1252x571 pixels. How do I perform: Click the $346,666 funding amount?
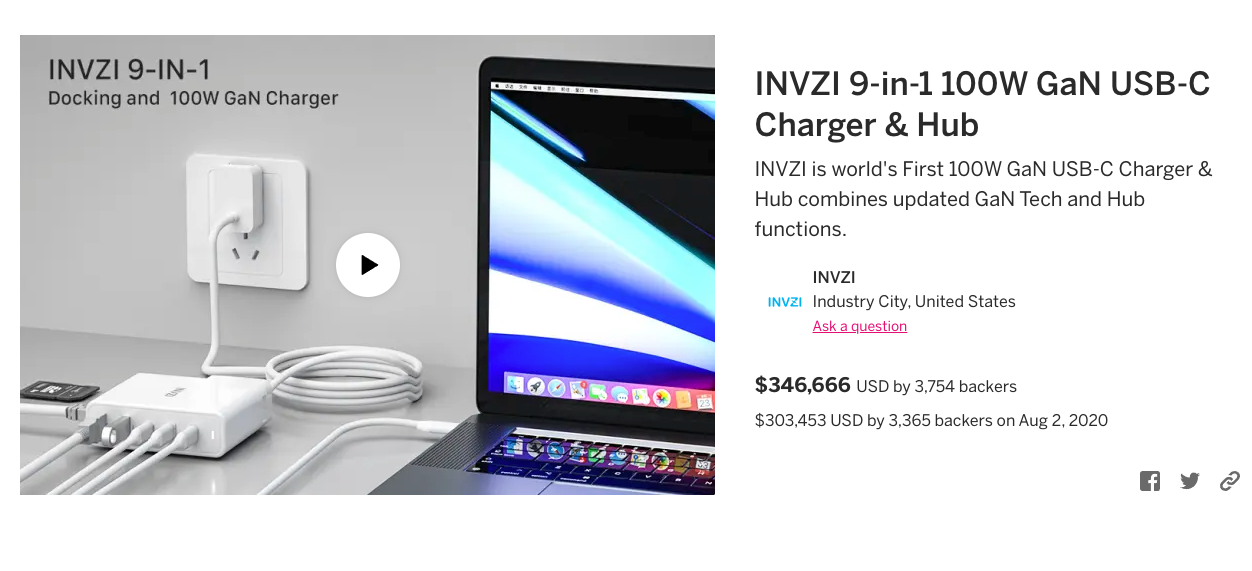803,385
